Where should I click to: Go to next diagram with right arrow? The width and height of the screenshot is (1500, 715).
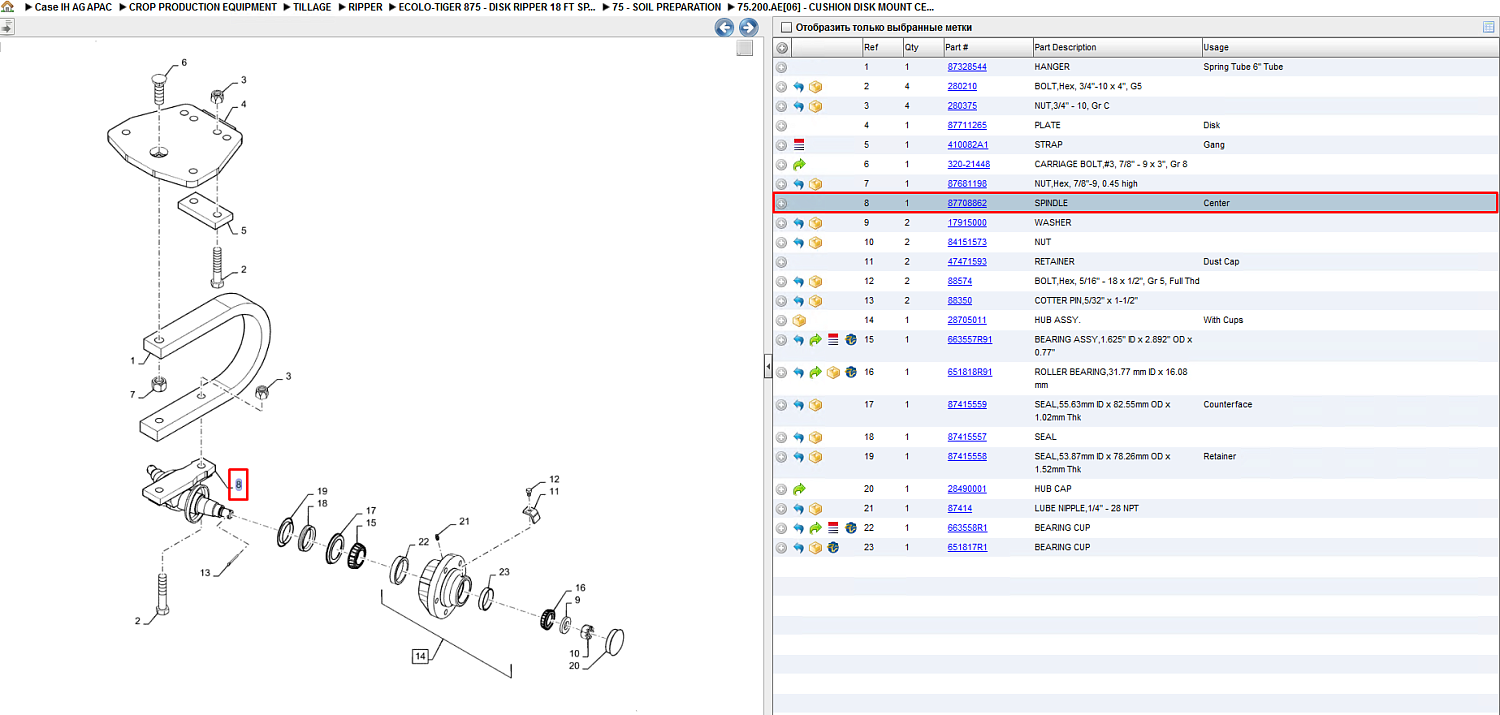click(x=748, y=28)
